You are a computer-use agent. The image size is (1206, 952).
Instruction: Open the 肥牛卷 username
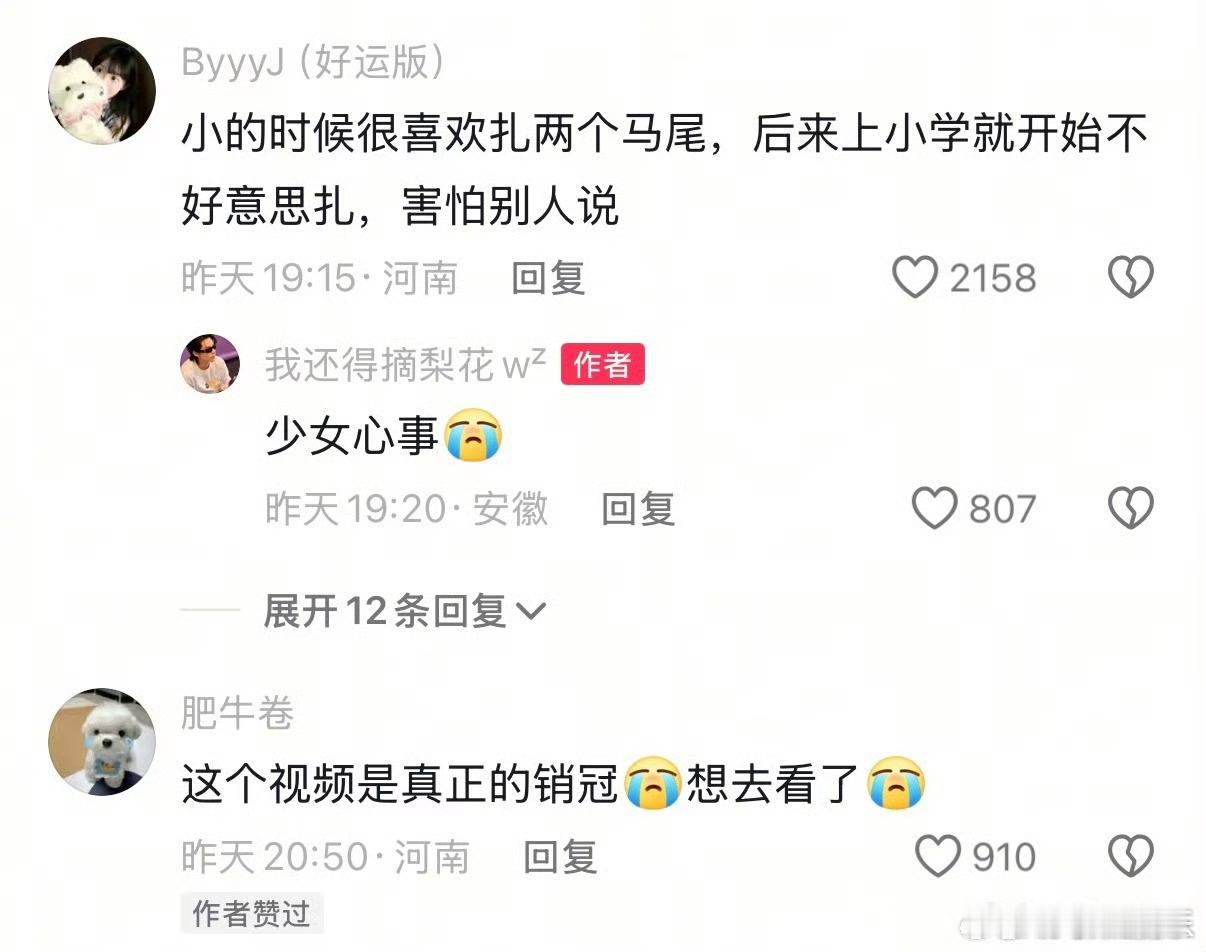tap(237, 714)
